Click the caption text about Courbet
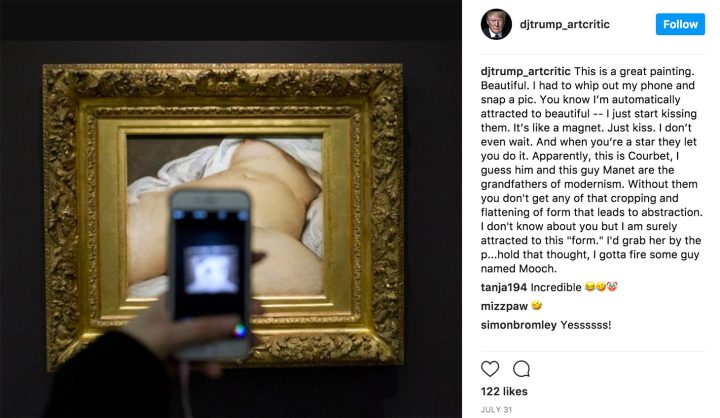 pyautogui.click(x=589, y=170)
